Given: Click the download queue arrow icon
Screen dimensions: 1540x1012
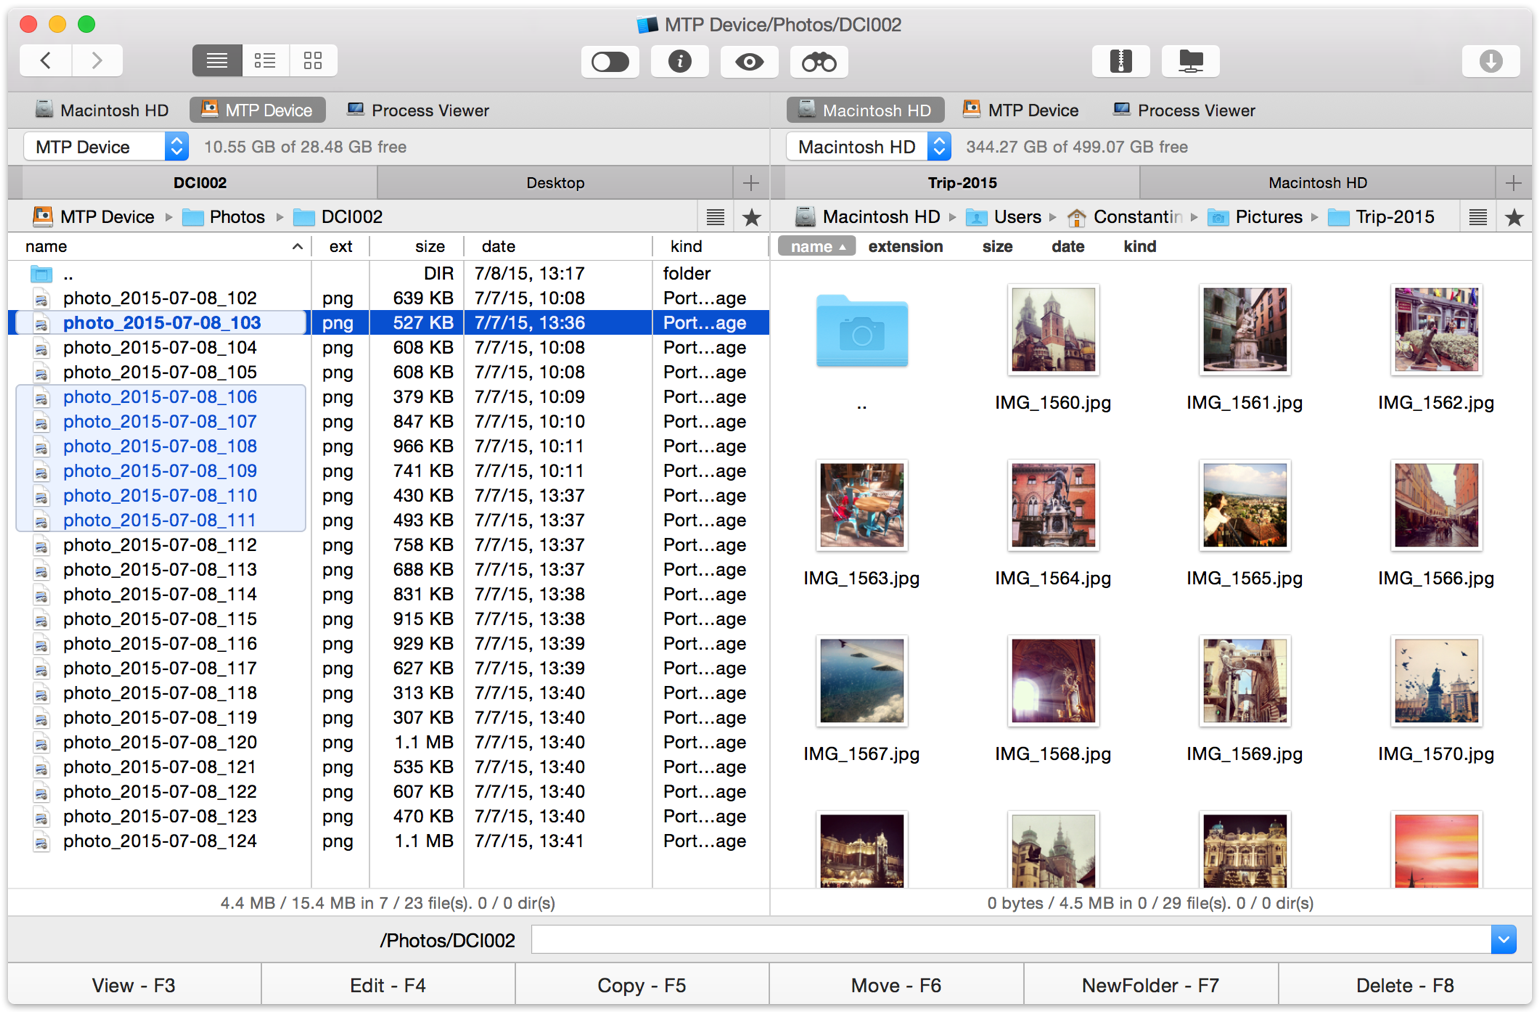Looking at the screenshot, I should point(1490,62).
